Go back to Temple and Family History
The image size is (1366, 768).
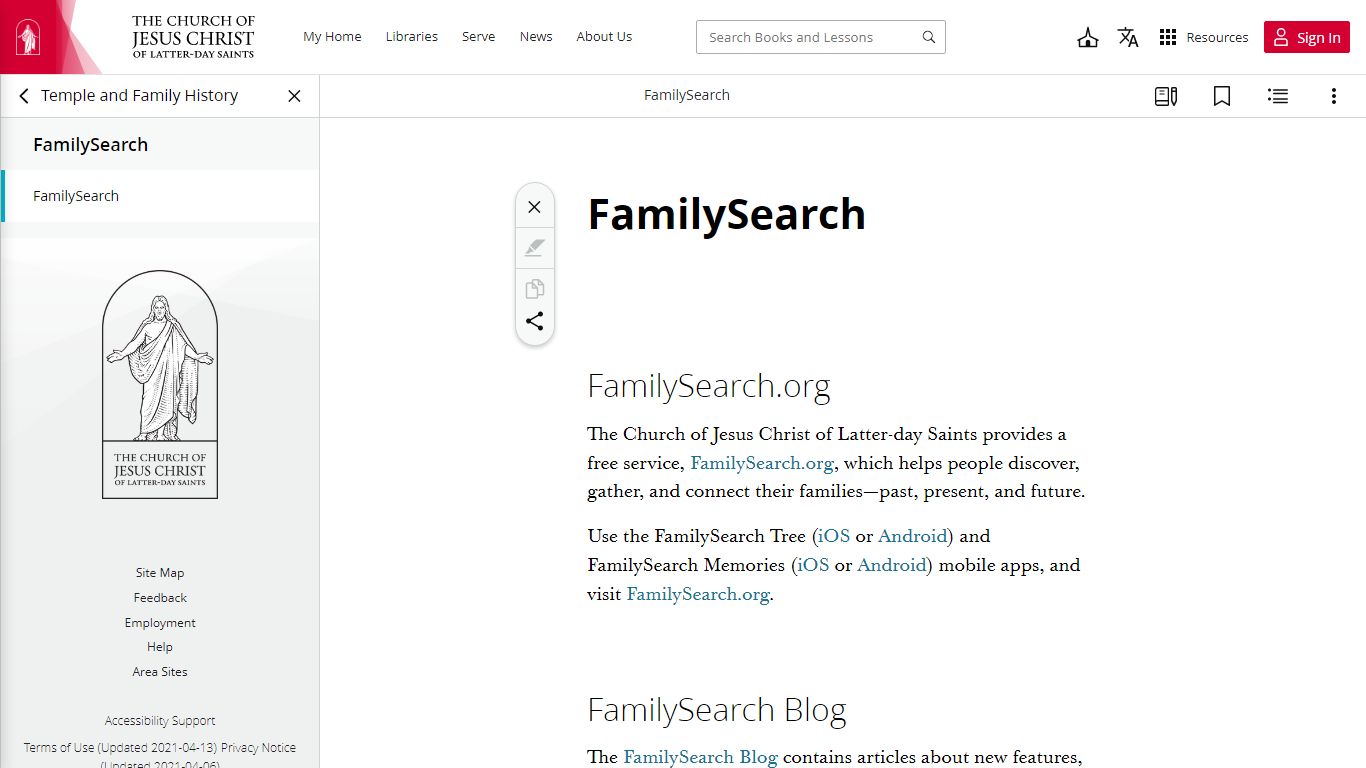(24, 96)
